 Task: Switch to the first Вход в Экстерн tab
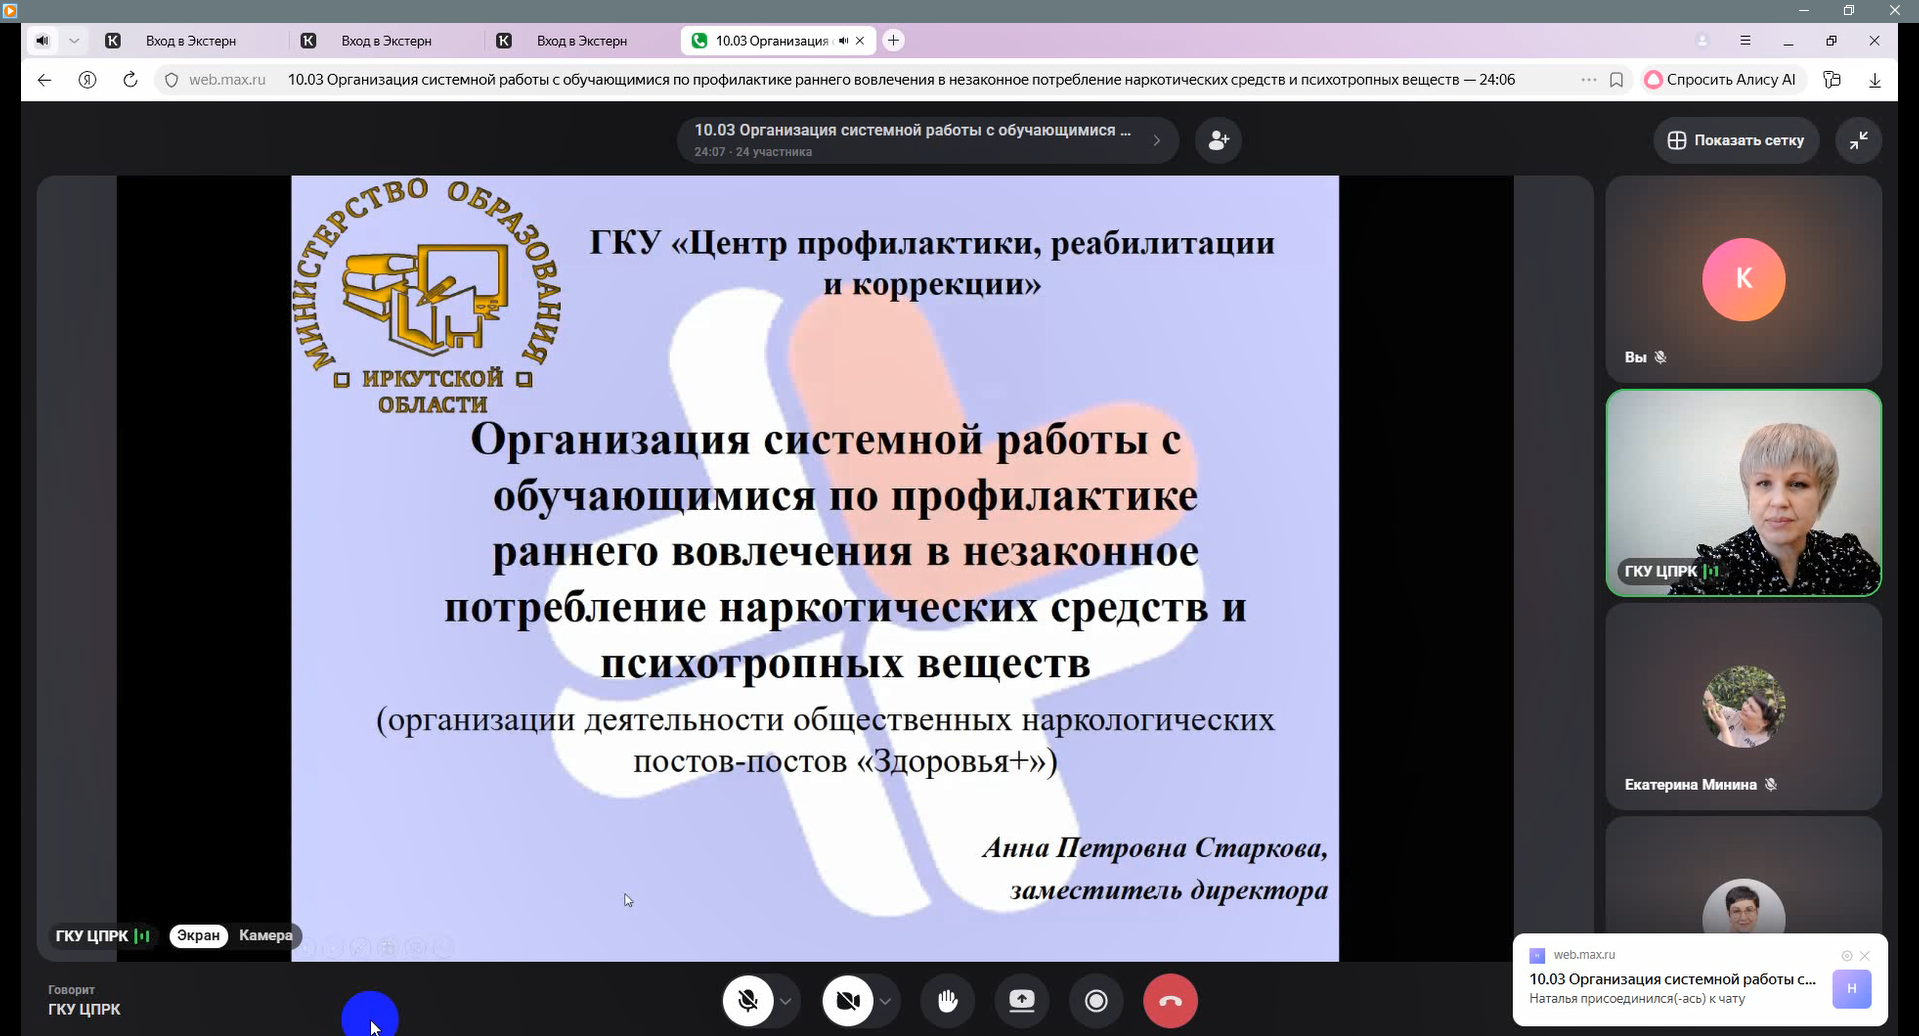tap(191, 41)
